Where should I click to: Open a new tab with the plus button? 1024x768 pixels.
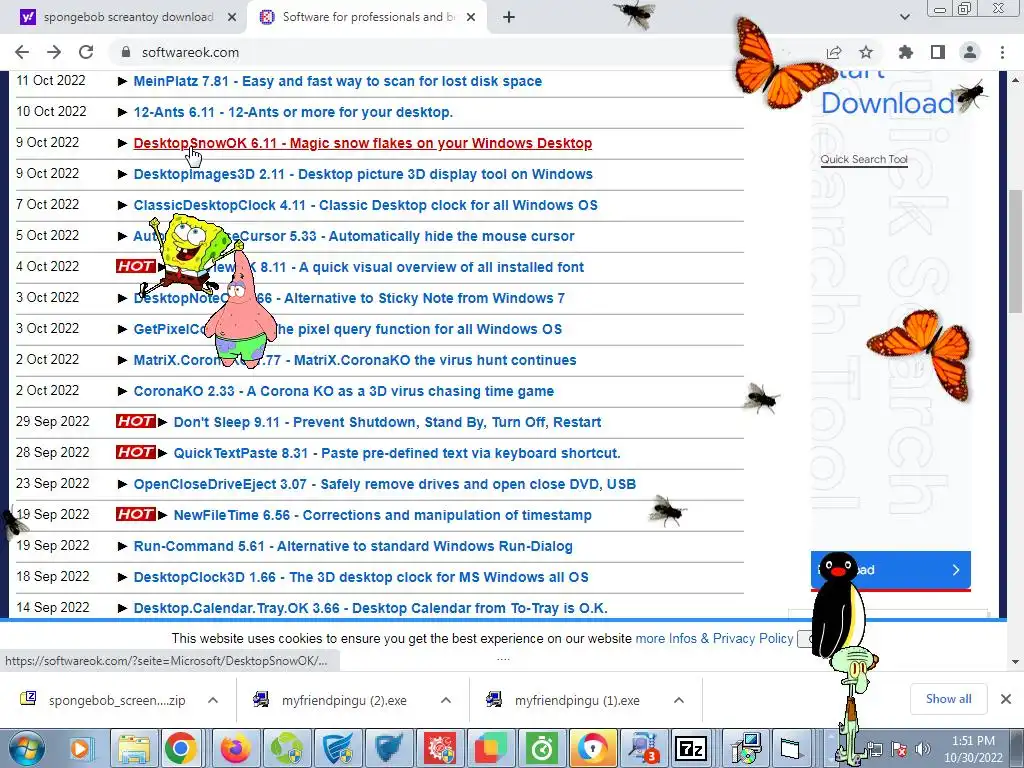[509, 18]
